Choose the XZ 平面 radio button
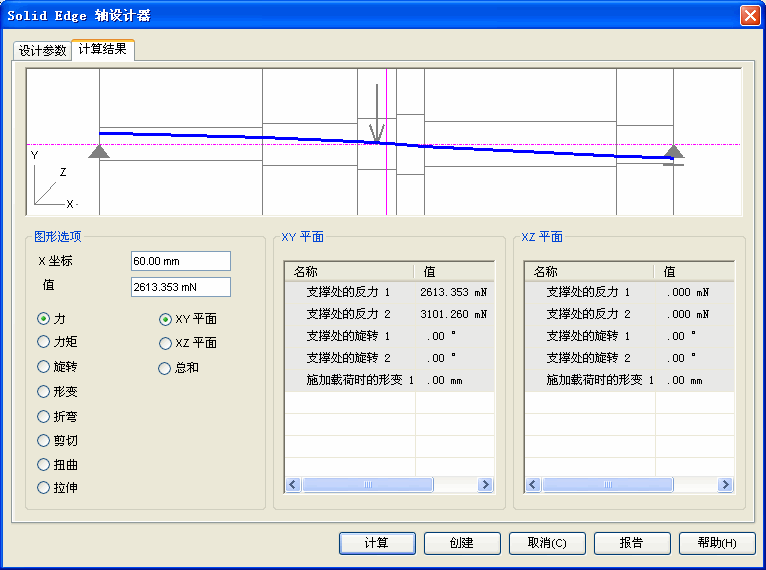This screenshot has height=570, width=766. click(x=166, y=343)
